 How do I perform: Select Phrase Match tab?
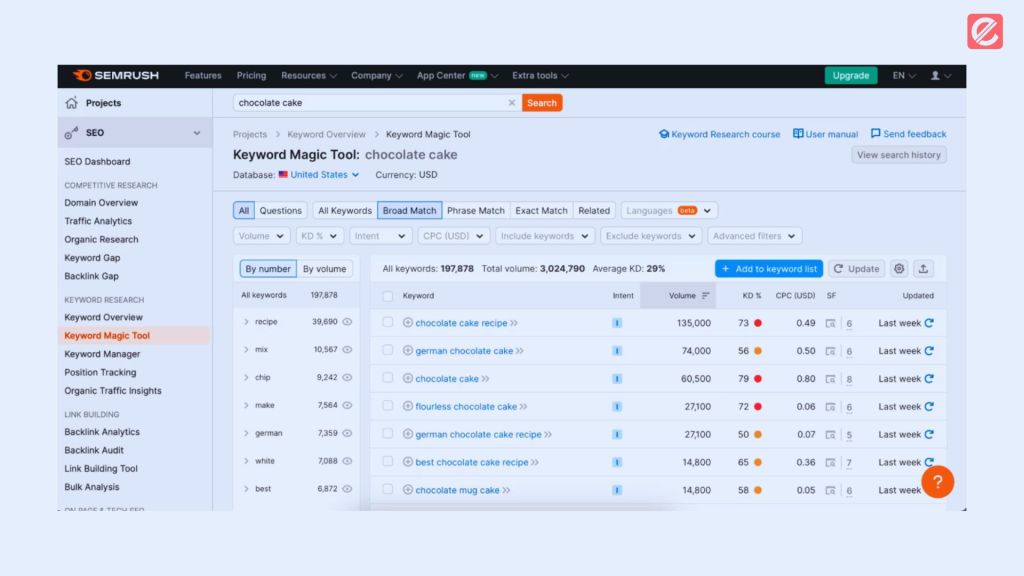(475, 210)
